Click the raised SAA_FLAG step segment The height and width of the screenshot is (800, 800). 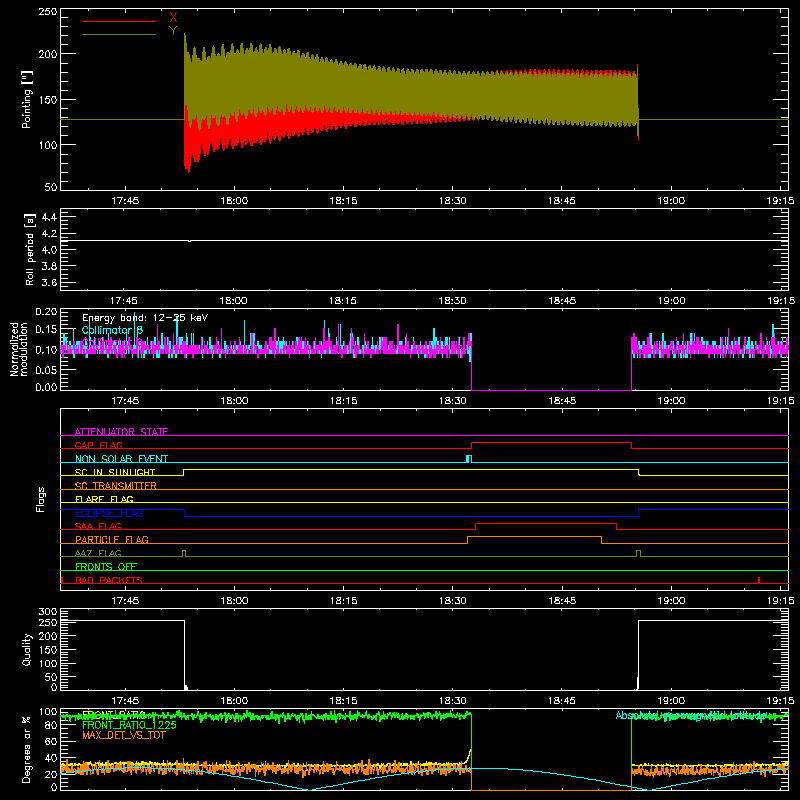tap(546, 523)
